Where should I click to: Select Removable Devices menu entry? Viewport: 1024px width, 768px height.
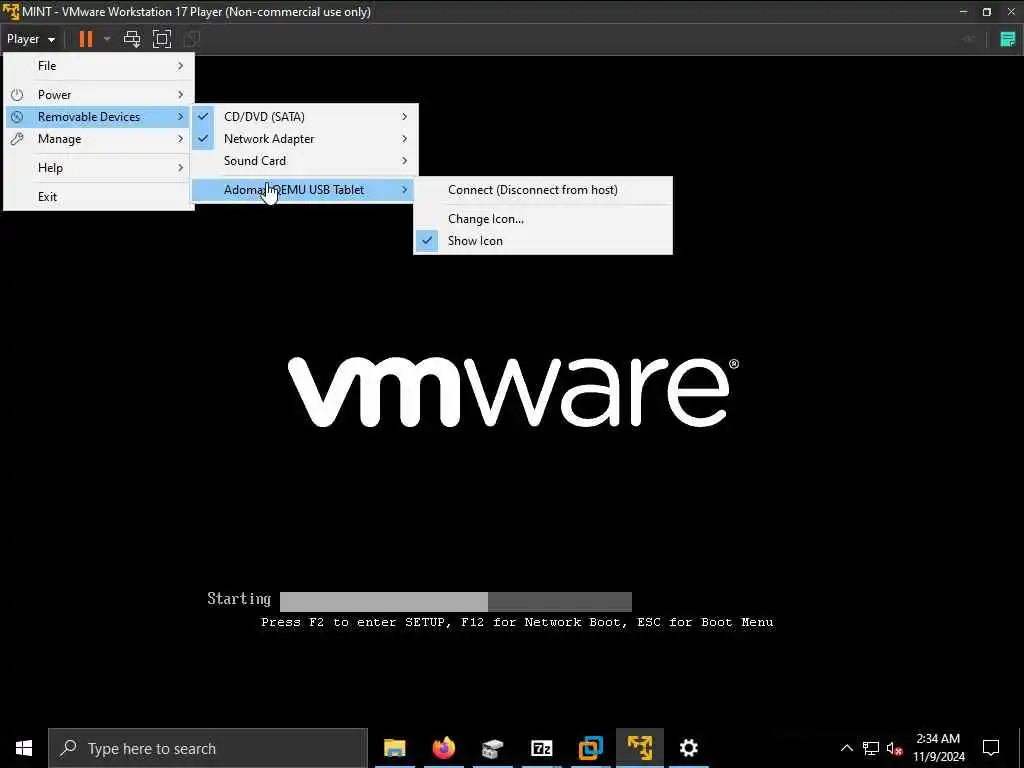pyautogui.click(x=99, y=117)
